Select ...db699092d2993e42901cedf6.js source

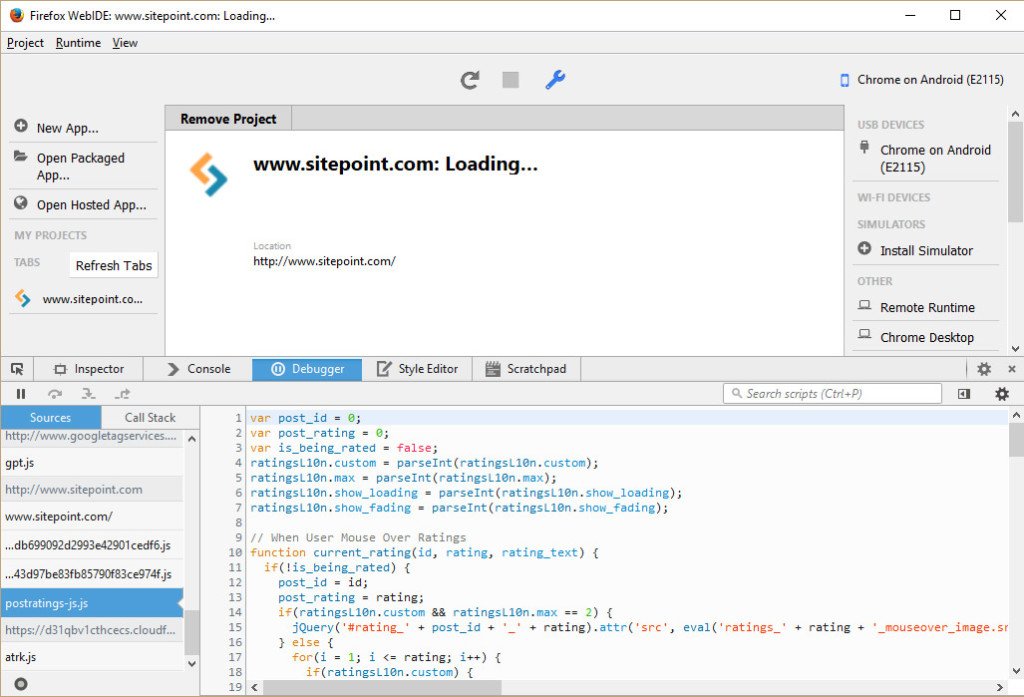pyautogui.click(x=92, y=545)
